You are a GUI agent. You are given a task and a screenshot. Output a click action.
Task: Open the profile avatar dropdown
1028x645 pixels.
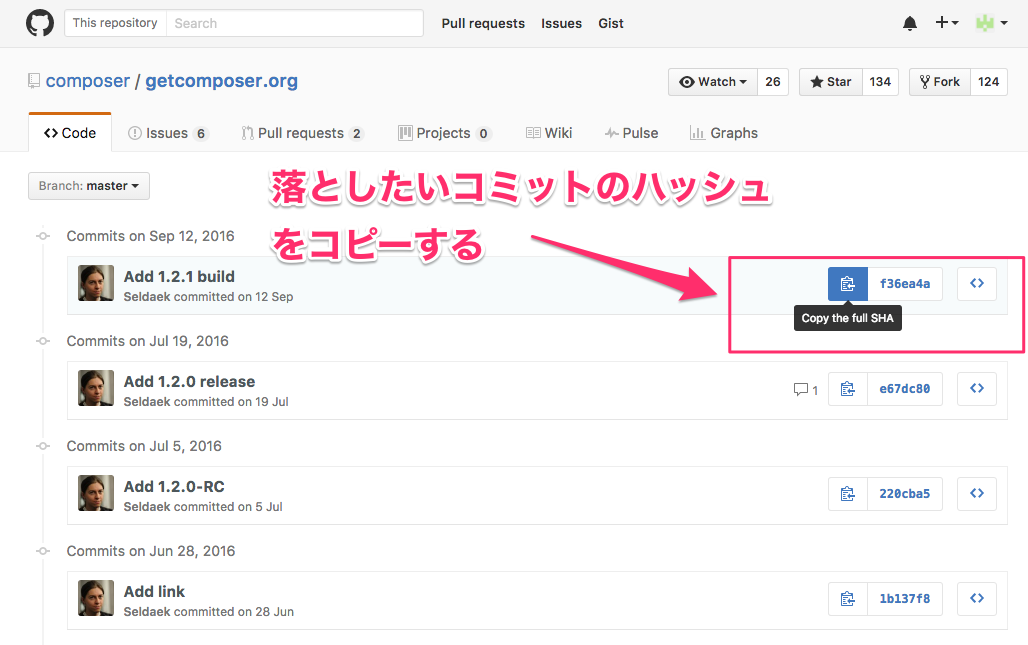[x=990, y=22]
